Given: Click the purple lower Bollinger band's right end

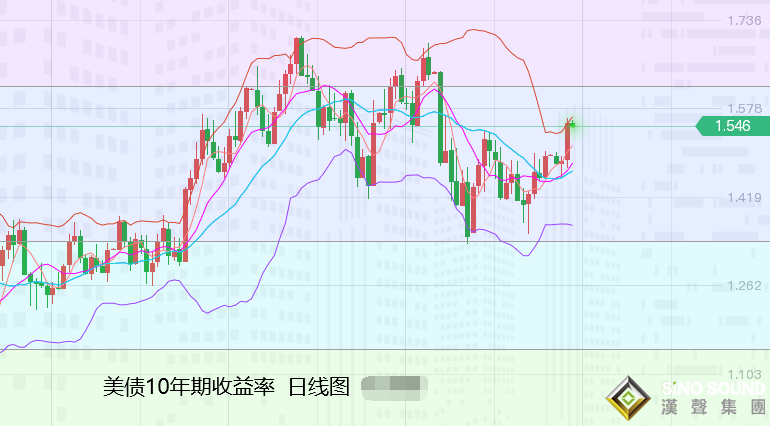Looking at the screenshot, I should (x=571, y=225).
